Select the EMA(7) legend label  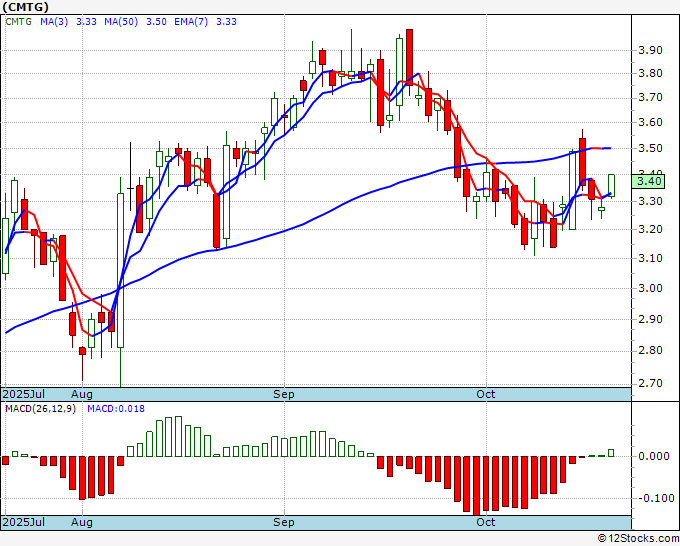191,22
